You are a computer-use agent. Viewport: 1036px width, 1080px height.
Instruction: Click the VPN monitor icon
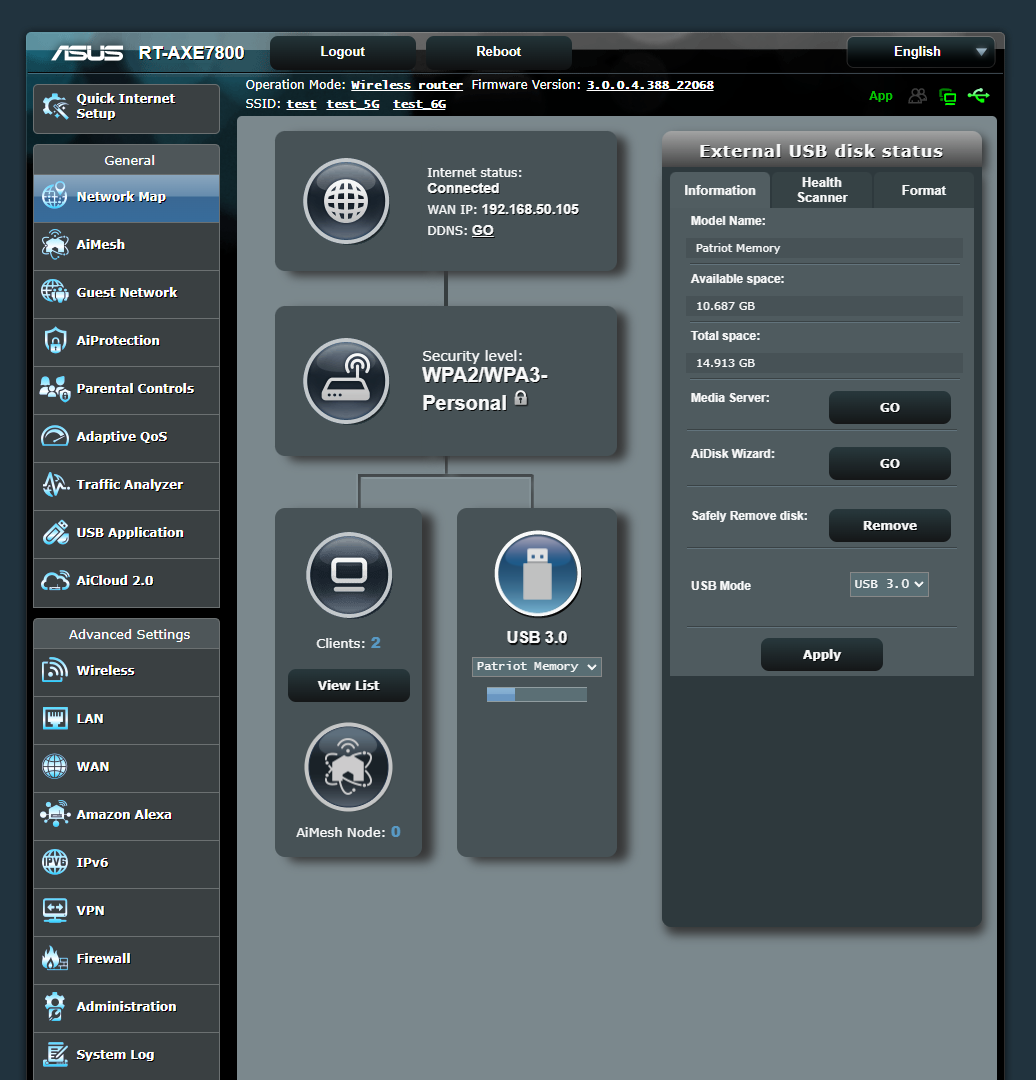click(x=55, y=910)
